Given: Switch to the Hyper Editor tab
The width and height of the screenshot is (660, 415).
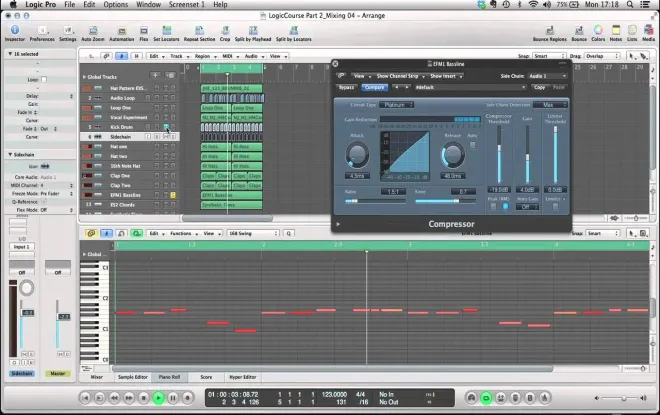Looking at the screenshot, I should pos(242,377).
